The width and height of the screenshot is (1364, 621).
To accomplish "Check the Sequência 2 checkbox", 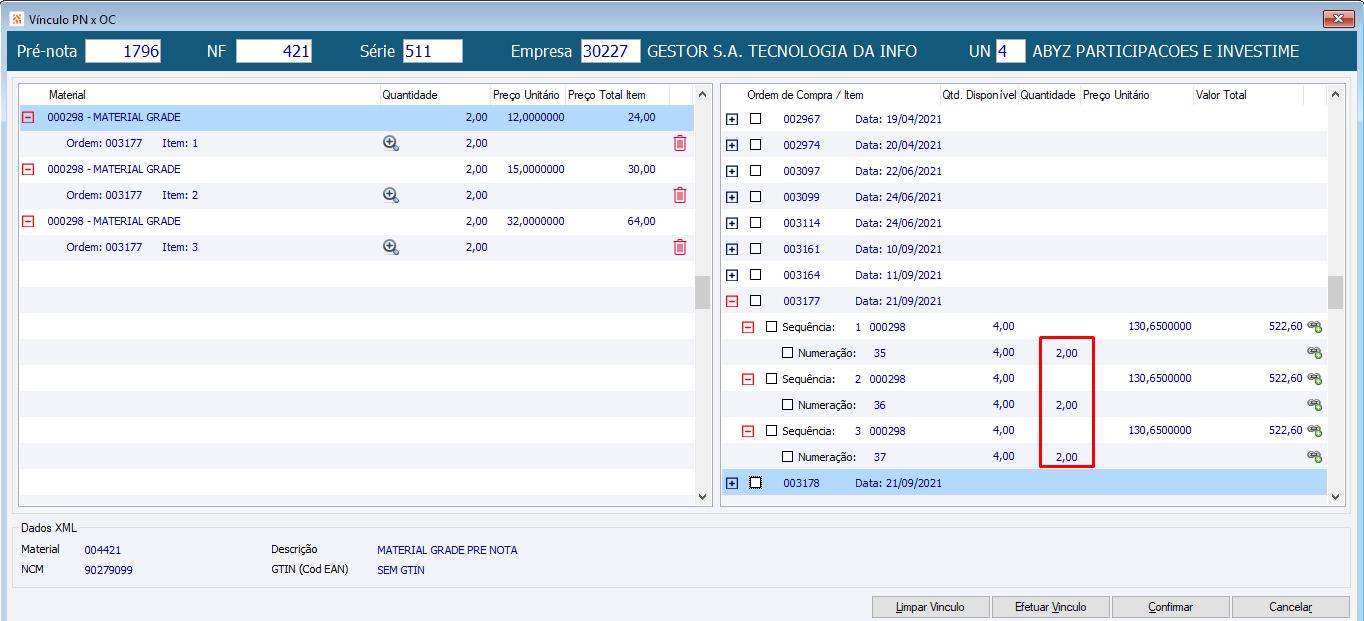I will click(x=772, y=378).
